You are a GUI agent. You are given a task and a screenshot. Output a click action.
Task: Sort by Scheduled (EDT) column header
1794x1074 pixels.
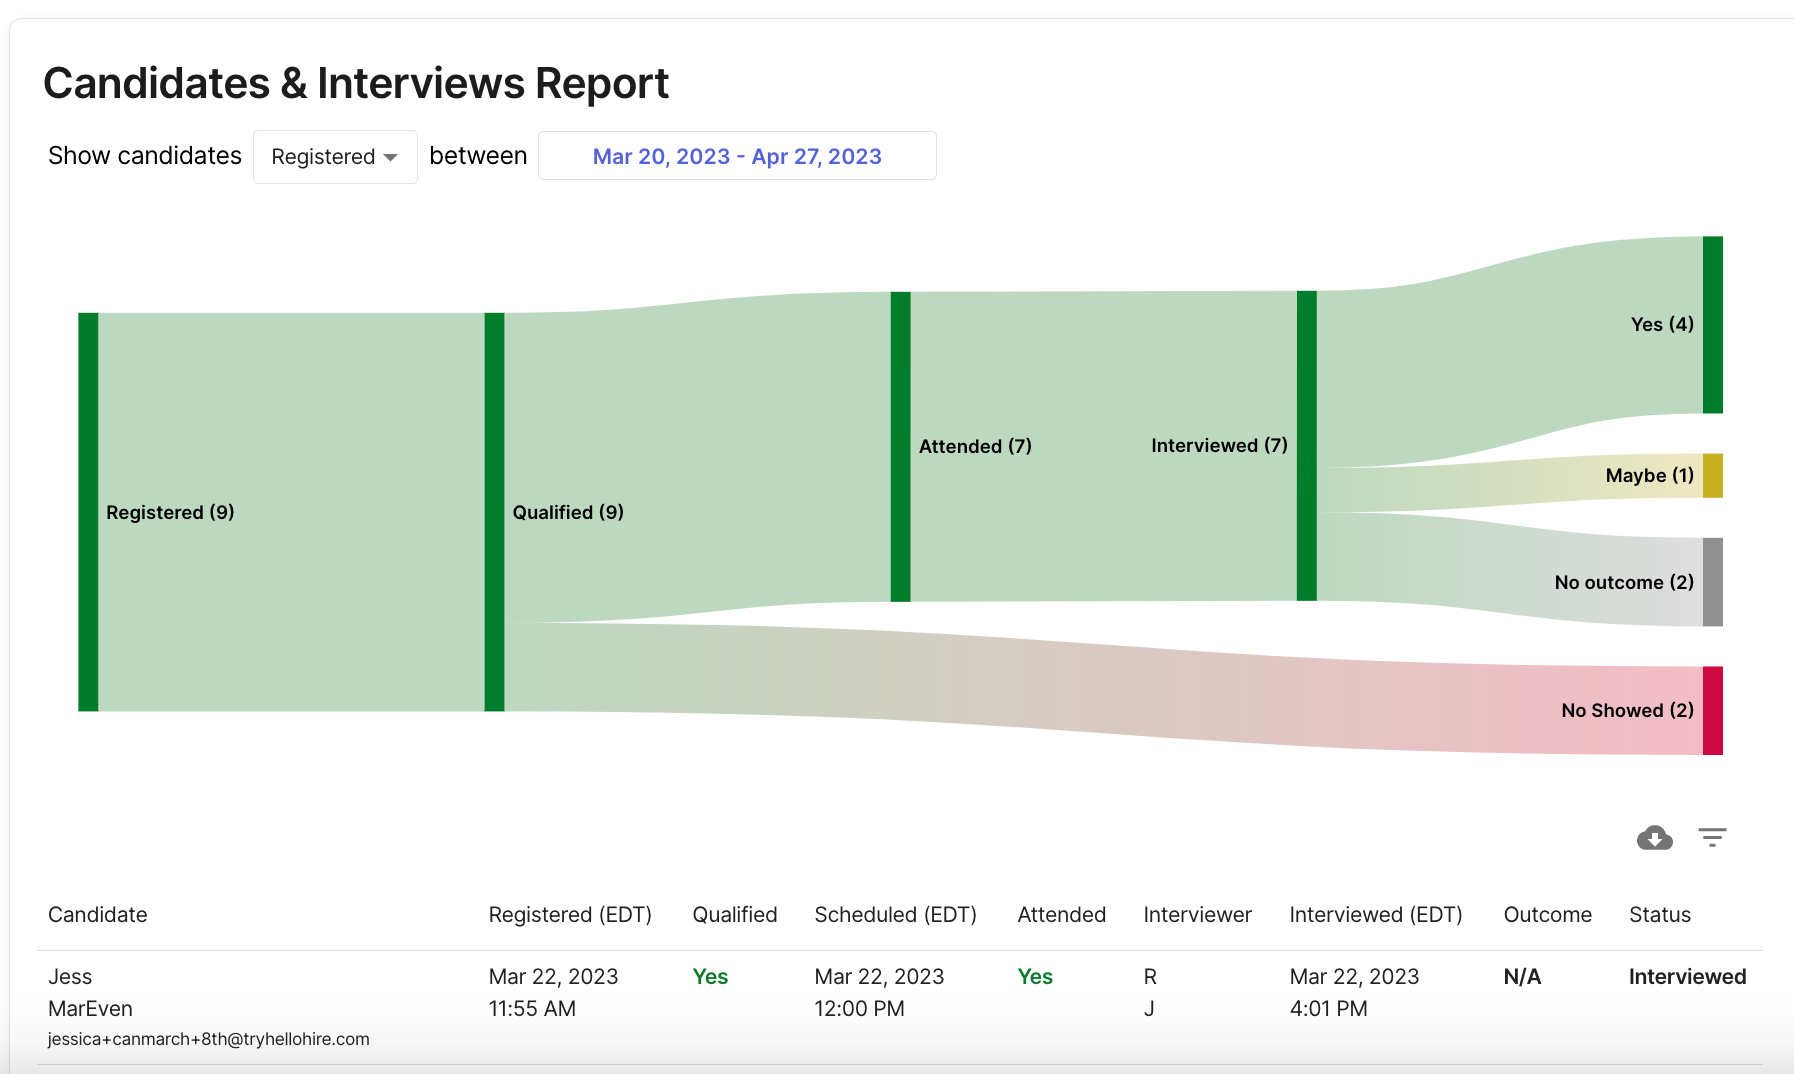pos(896,915)
